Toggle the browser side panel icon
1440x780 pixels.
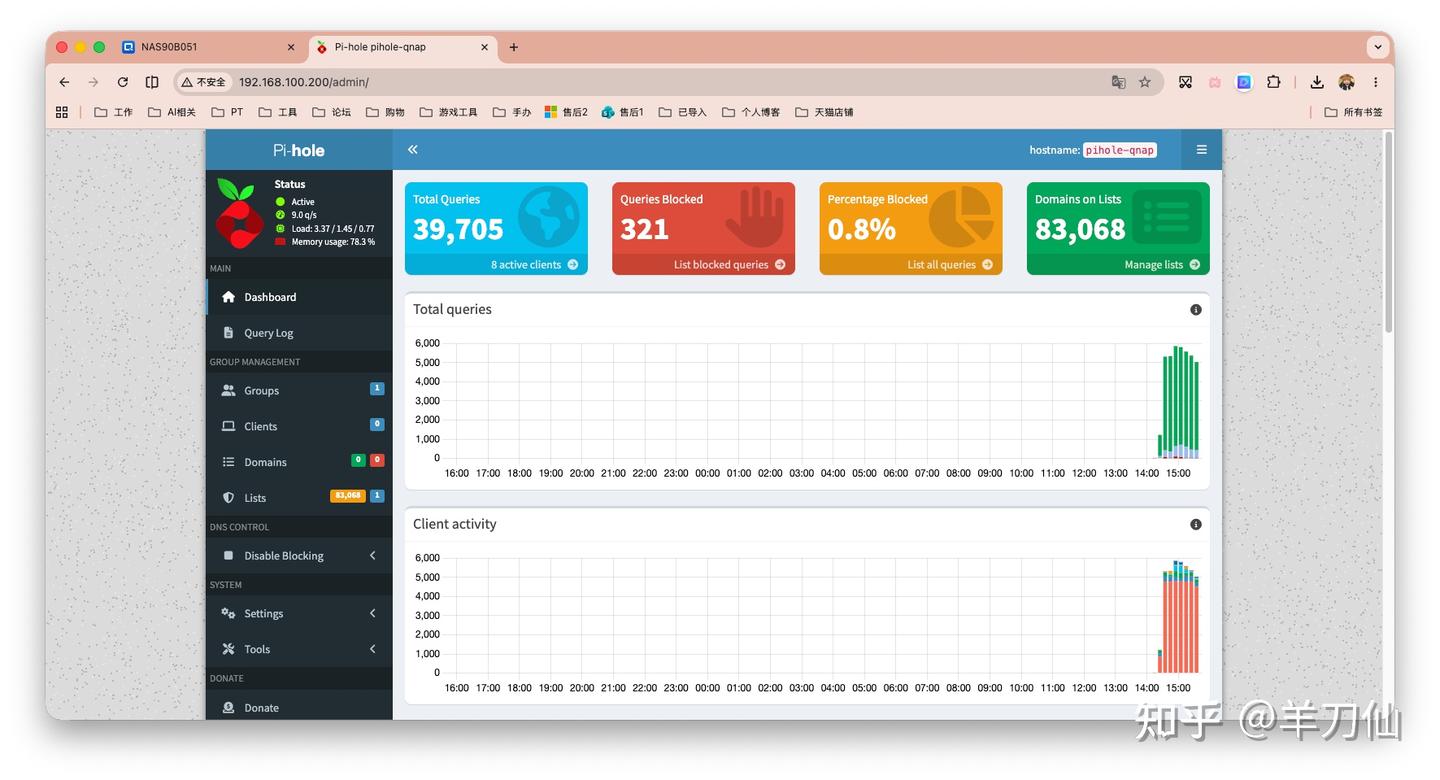[x=152, y=82]
